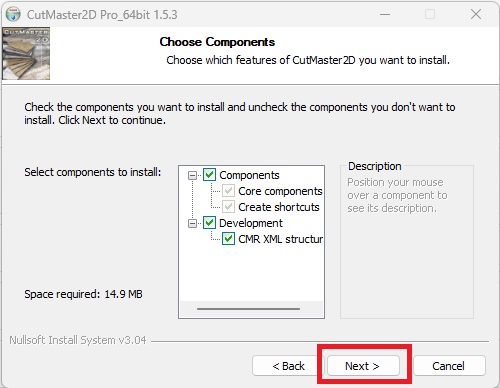This screenshot has height=388, width=500.
Task: Collapse the Development tree node
Action: (192, 223)
